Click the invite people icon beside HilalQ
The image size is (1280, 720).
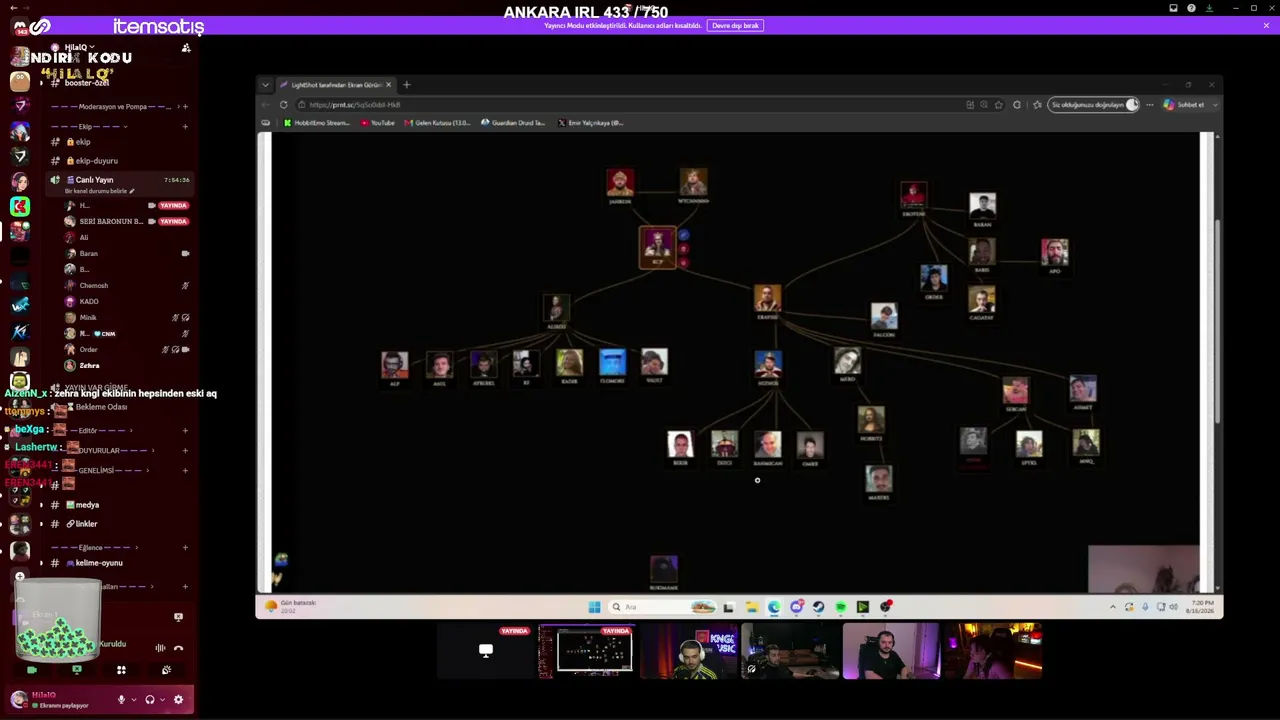(x=186, y=47)
